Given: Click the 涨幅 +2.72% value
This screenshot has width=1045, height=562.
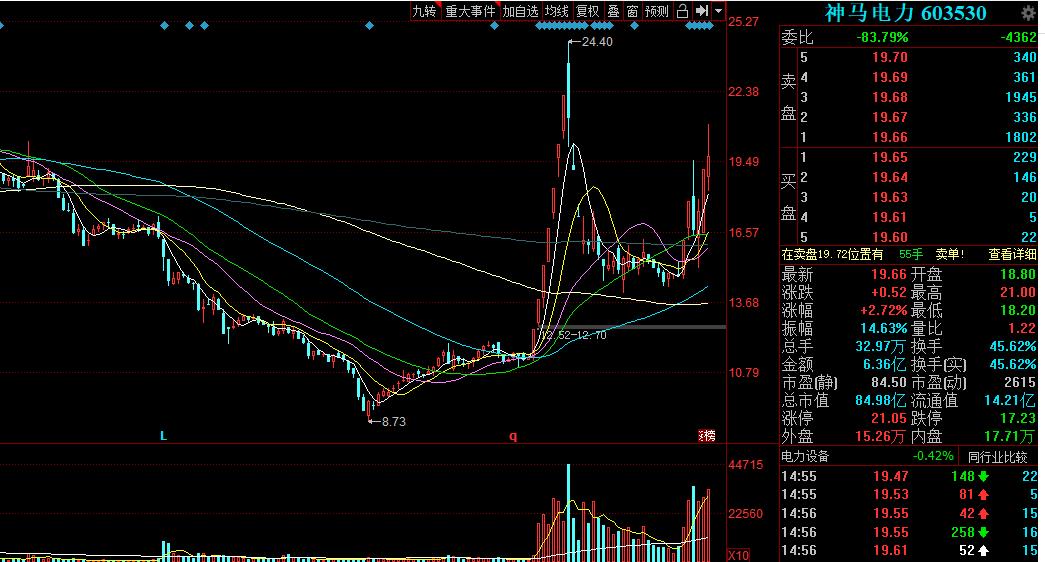Looking at the screenshot, I should click(x=884, y=310).
